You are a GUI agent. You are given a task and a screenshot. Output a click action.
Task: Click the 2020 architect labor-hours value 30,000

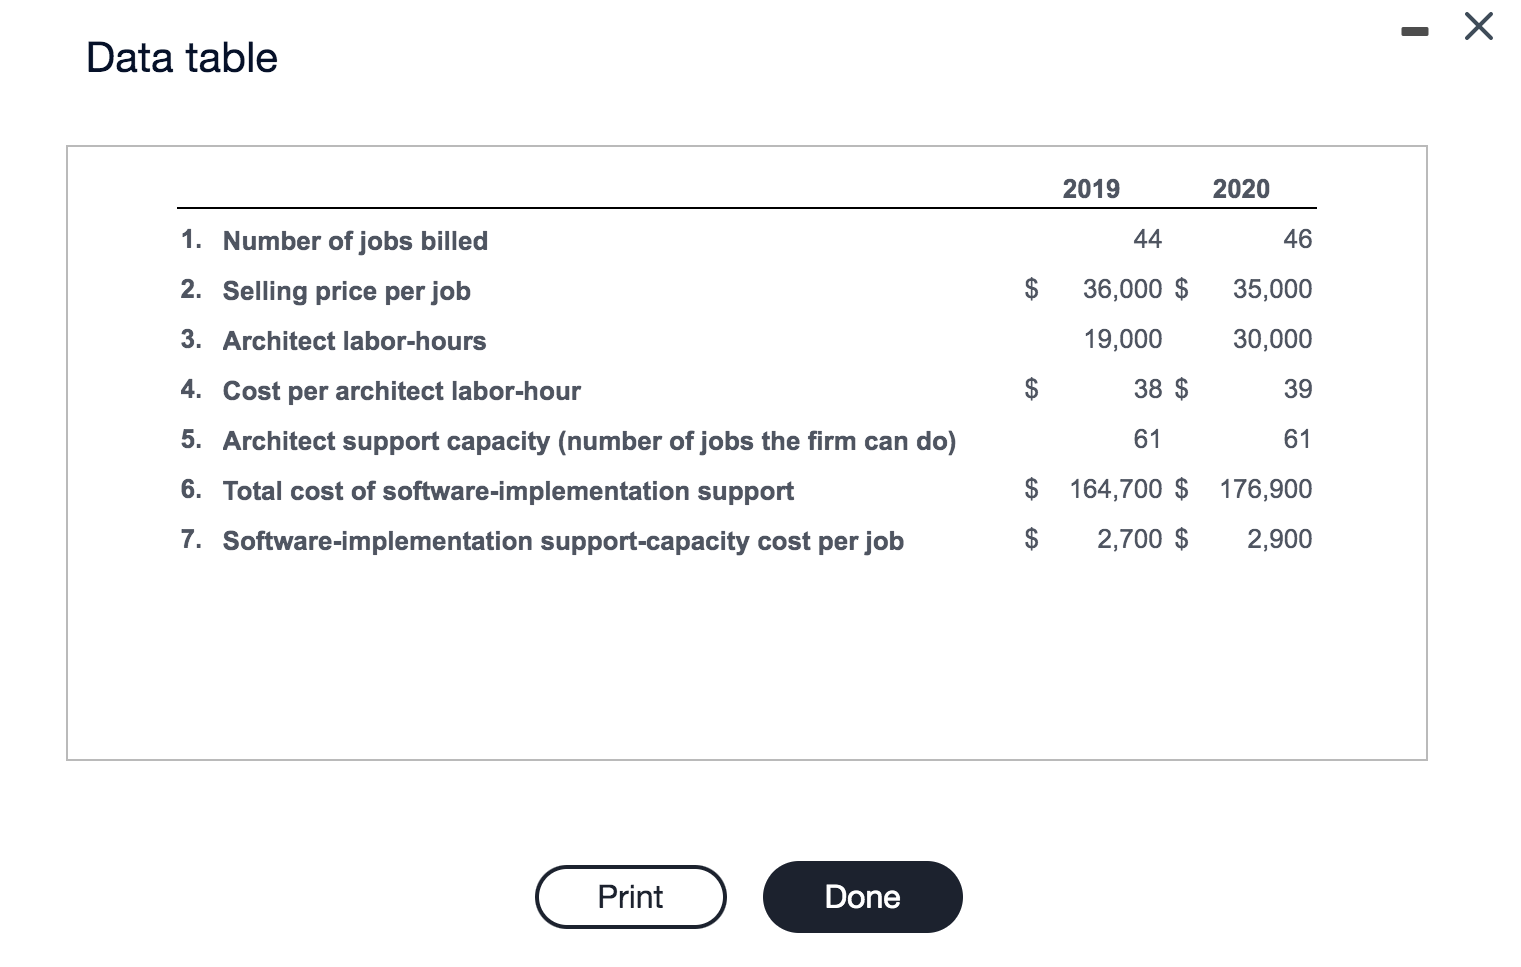point(1272,339)
